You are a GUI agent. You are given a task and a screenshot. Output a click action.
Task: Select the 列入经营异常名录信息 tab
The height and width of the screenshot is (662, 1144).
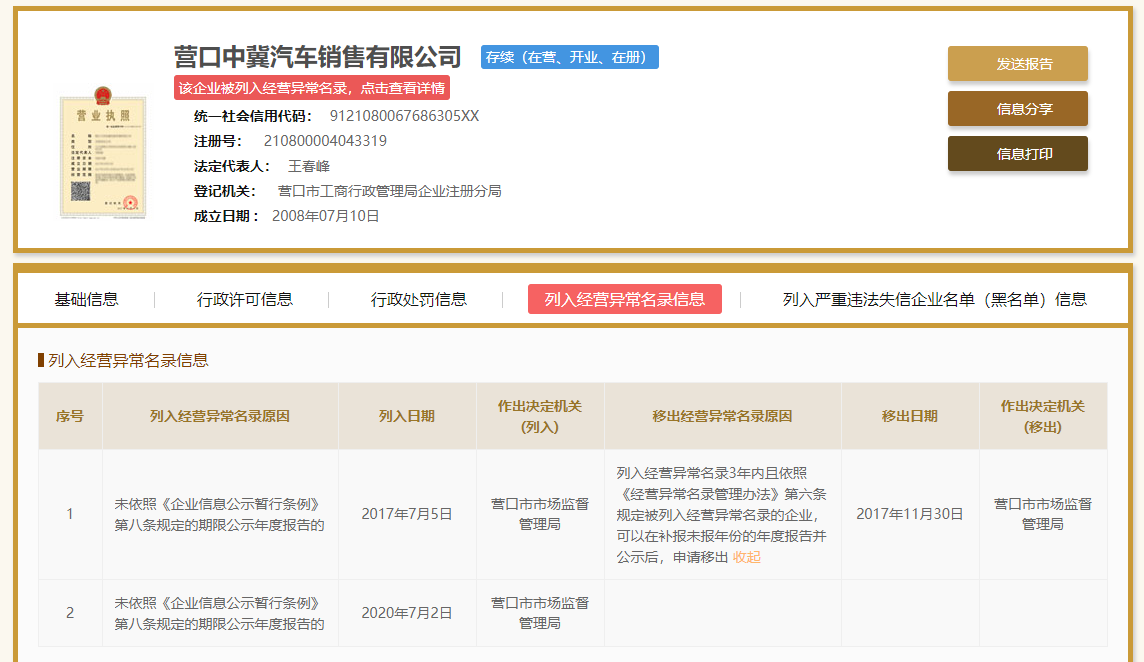click(624, 299)
